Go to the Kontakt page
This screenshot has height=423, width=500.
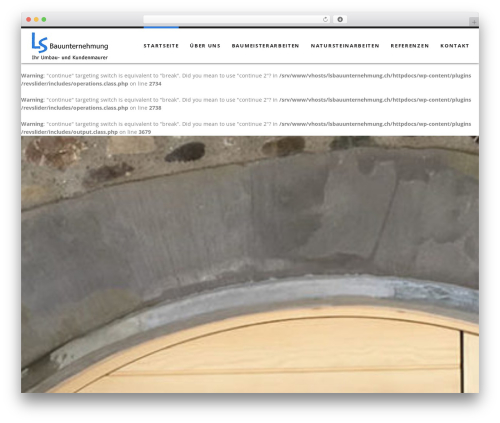click(455, 46)
